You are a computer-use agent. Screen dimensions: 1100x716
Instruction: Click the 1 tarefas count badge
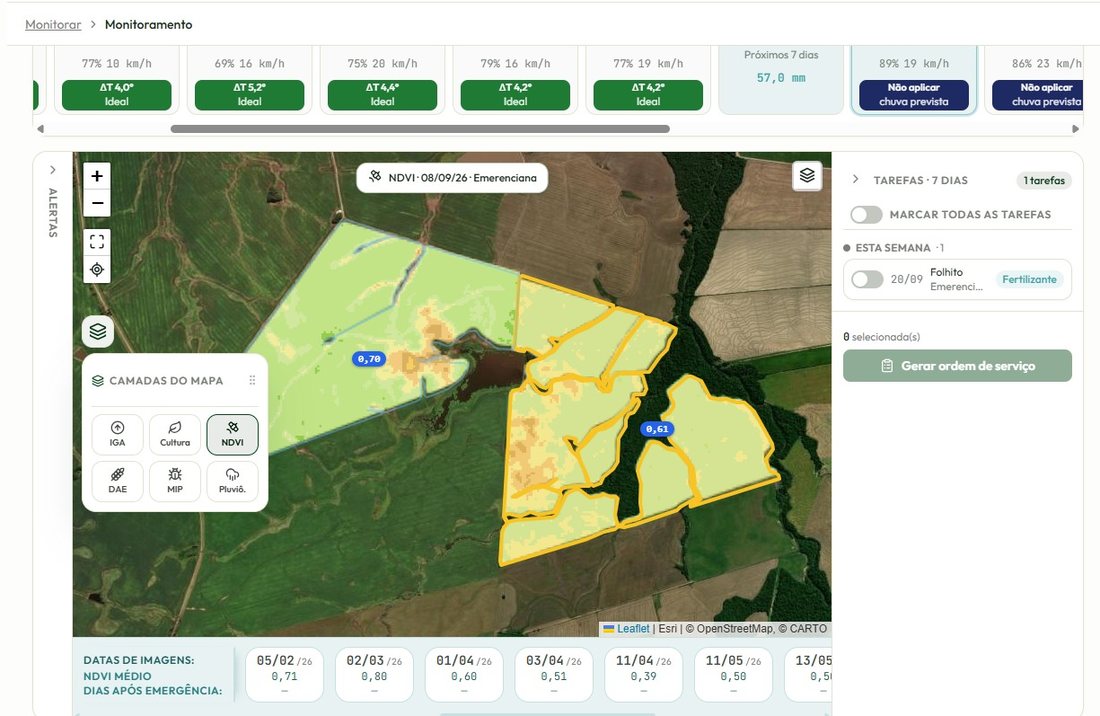point(1044,180)
